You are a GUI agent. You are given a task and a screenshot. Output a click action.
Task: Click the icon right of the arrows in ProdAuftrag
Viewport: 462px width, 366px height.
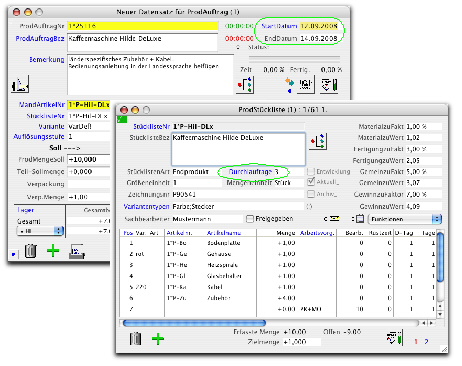[306, 85]
